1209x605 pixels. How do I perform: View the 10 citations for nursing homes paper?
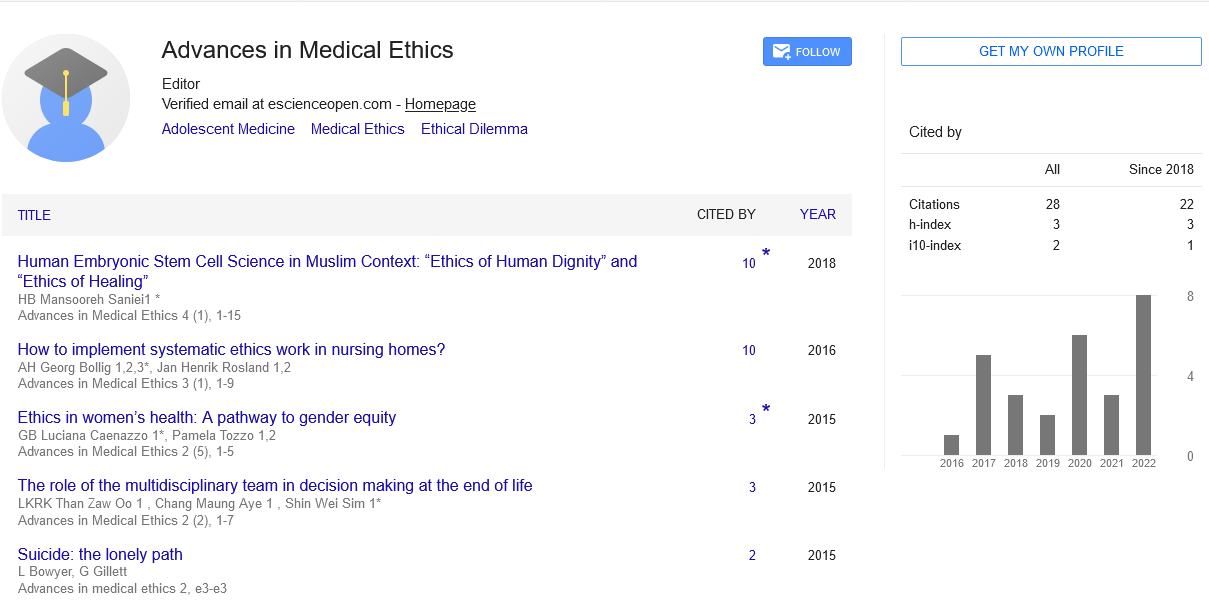(x=749, y=350)
